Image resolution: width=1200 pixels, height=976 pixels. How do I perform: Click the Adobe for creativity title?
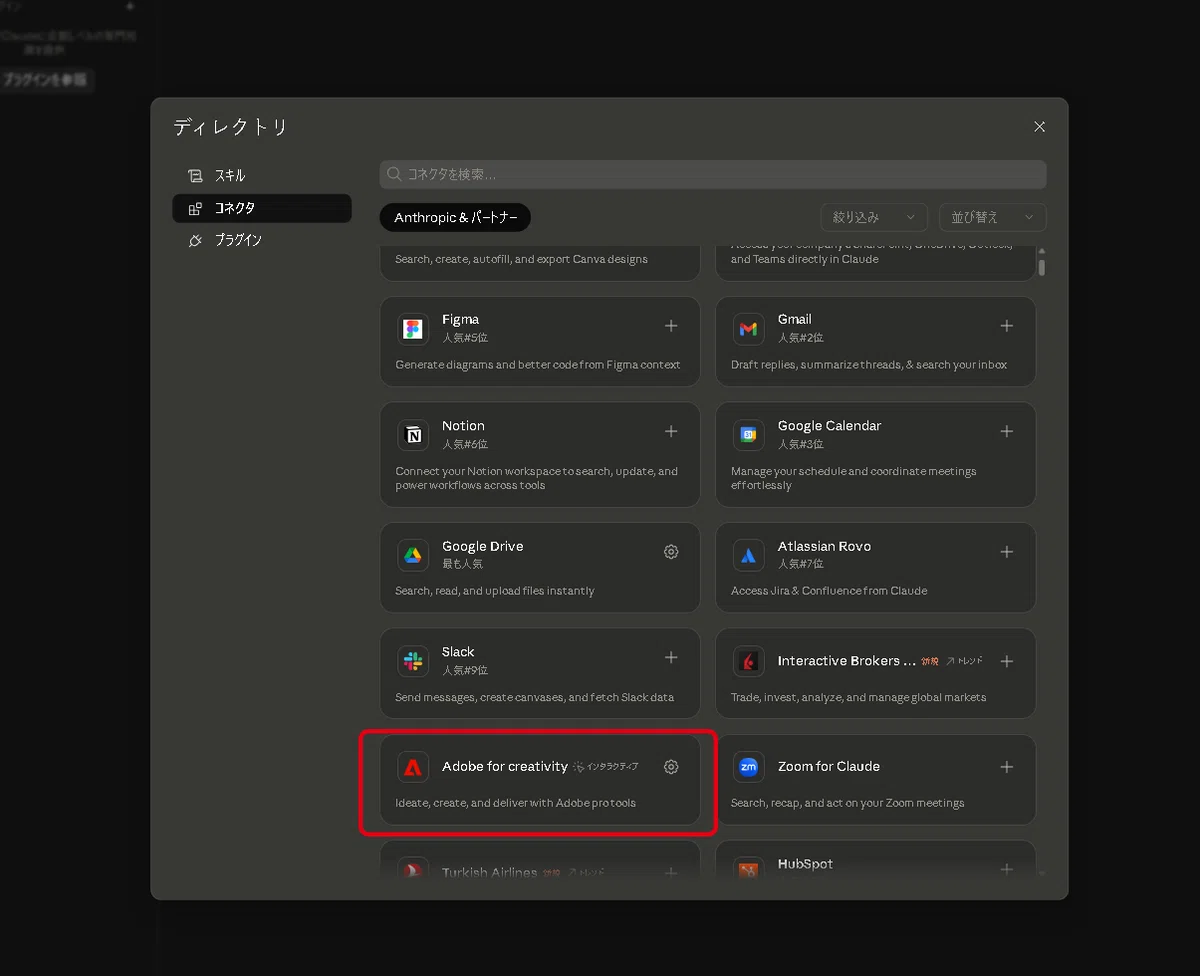click(x=505, y=766)
